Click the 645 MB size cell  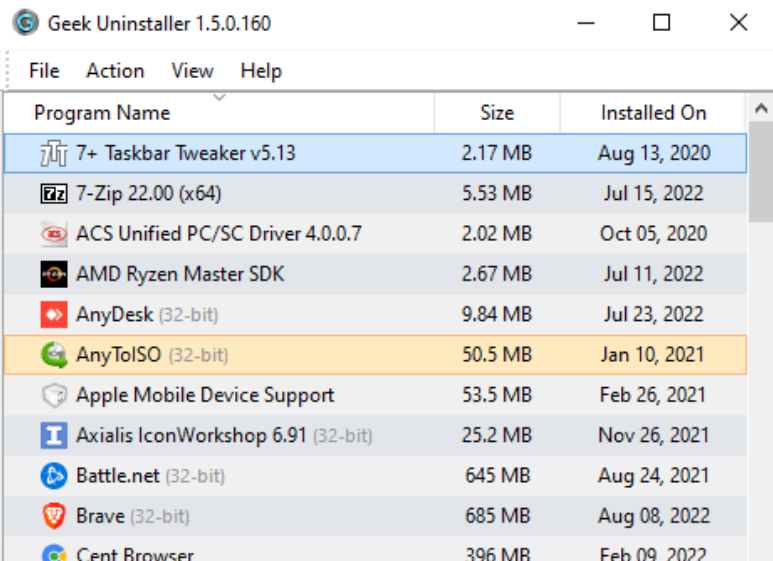498,476
